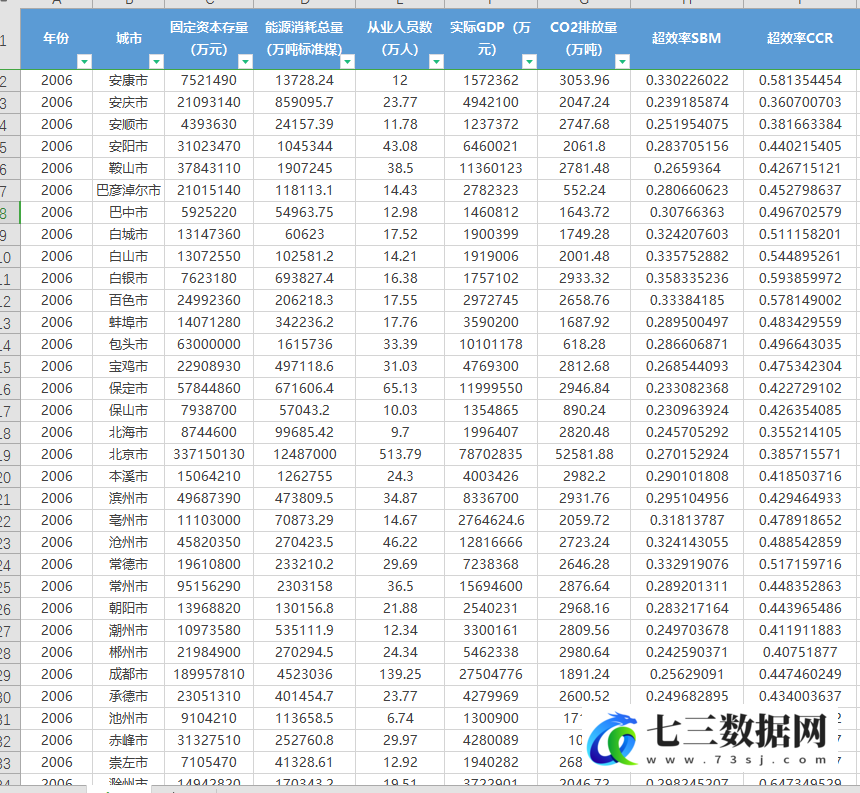The height and width of the screenshot is (793, 860).
Task: Open the 能源消耗总量 filter dropdown
Action: [x=347, y=61]
